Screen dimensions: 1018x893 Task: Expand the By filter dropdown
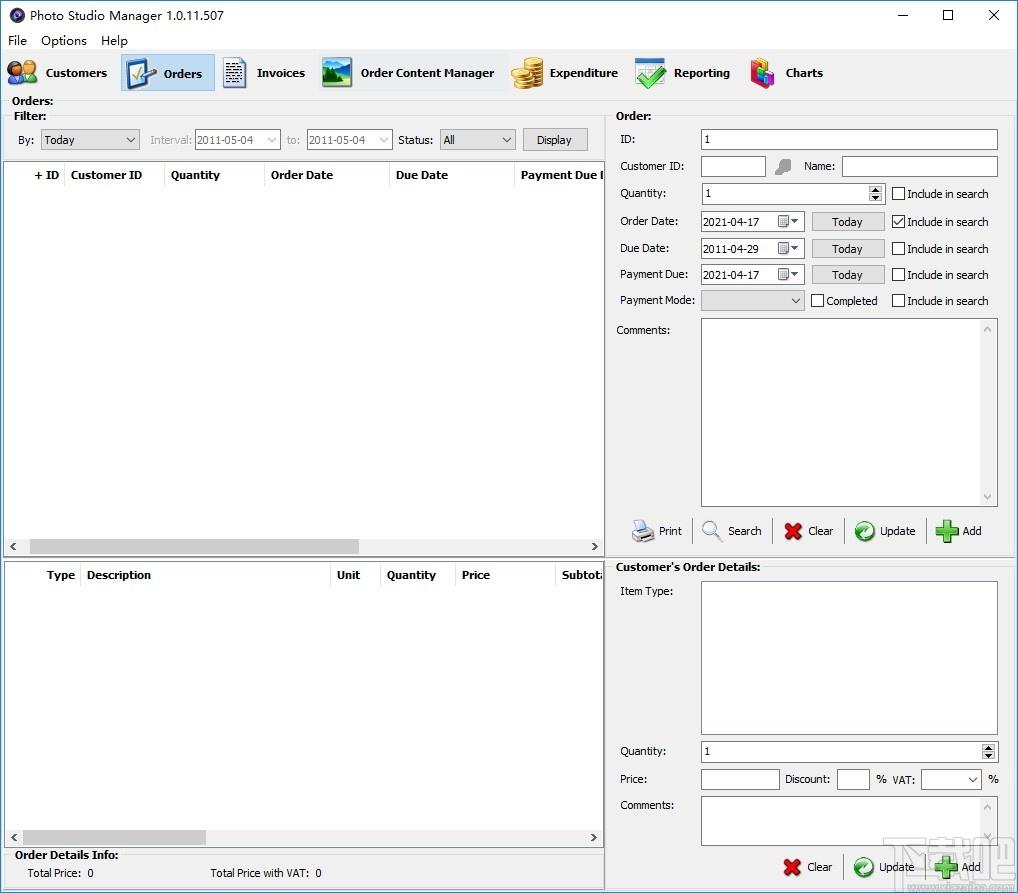[x=90, y=140]
